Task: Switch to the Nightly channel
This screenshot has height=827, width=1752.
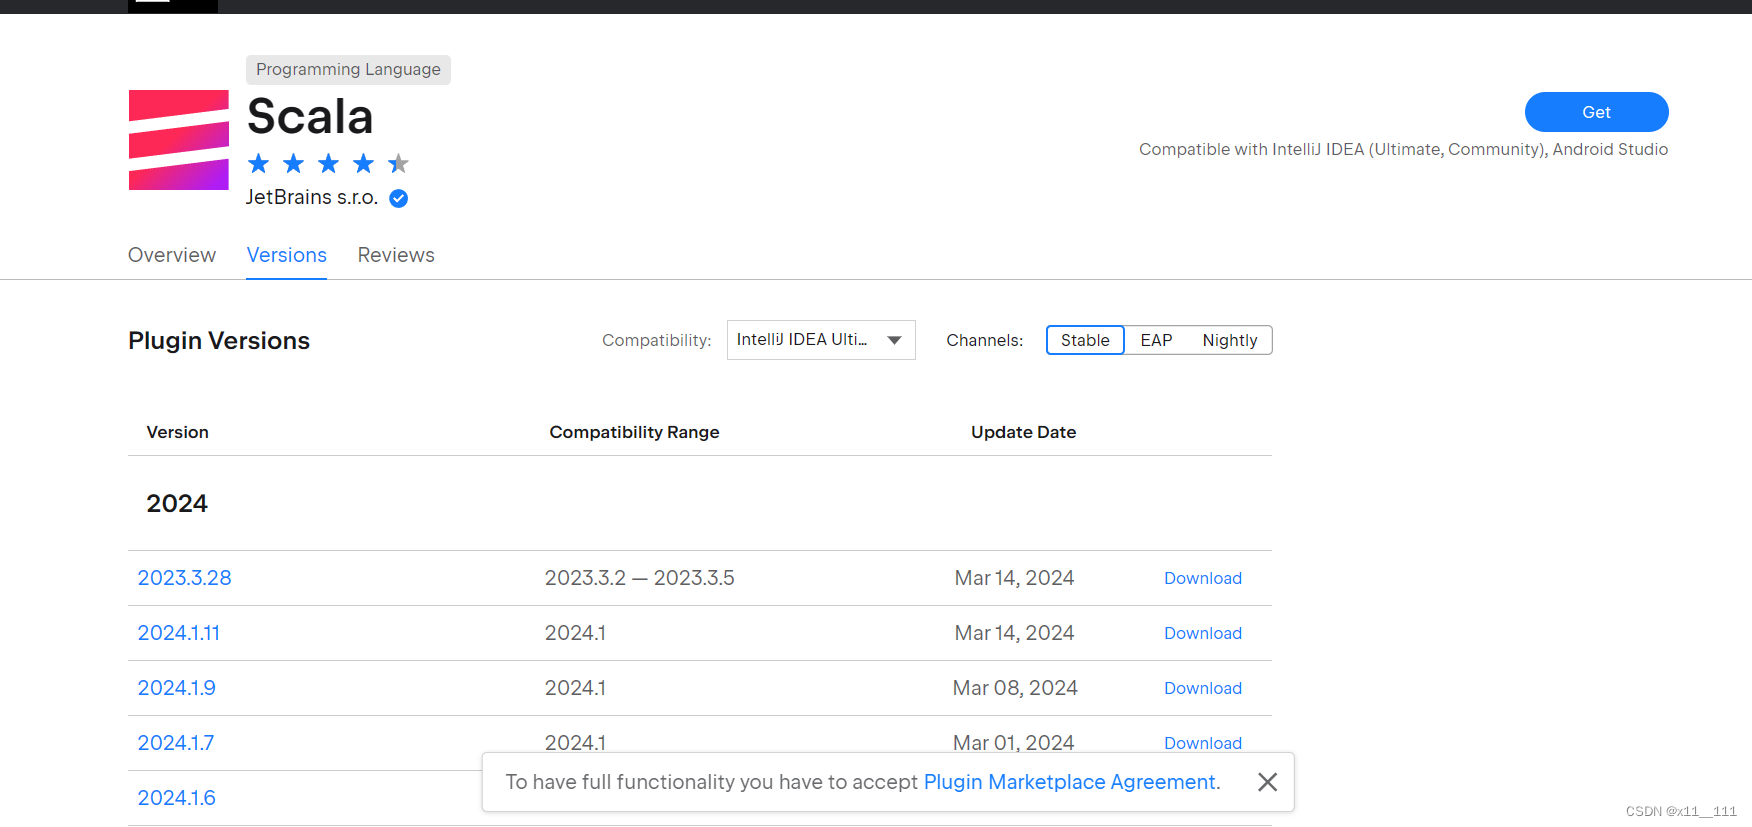Action: pos(1230,340)
